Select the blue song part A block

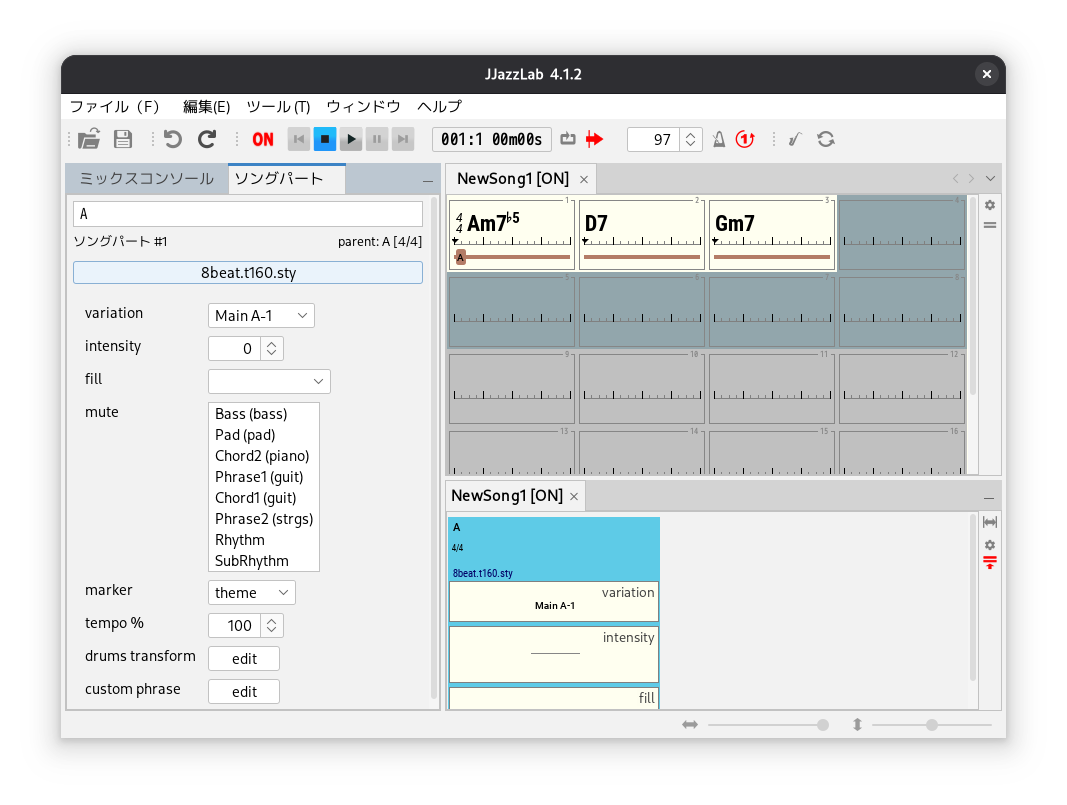click(x=554, y=549)
